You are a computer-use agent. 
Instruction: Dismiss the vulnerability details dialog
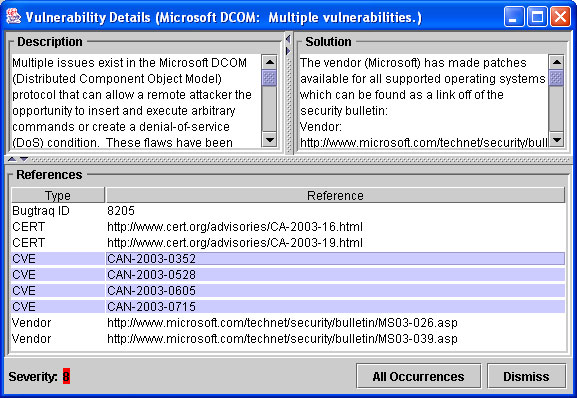526,376
